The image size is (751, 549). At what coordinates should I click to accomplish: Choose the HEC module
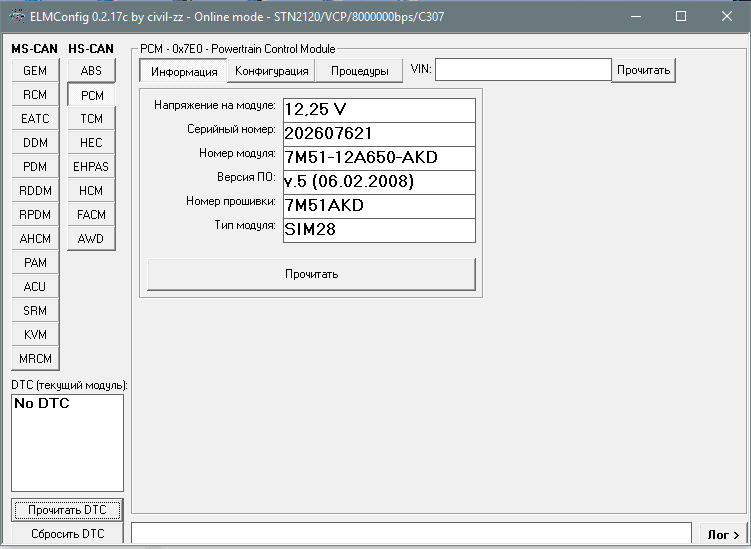click(x=91, y=143)
